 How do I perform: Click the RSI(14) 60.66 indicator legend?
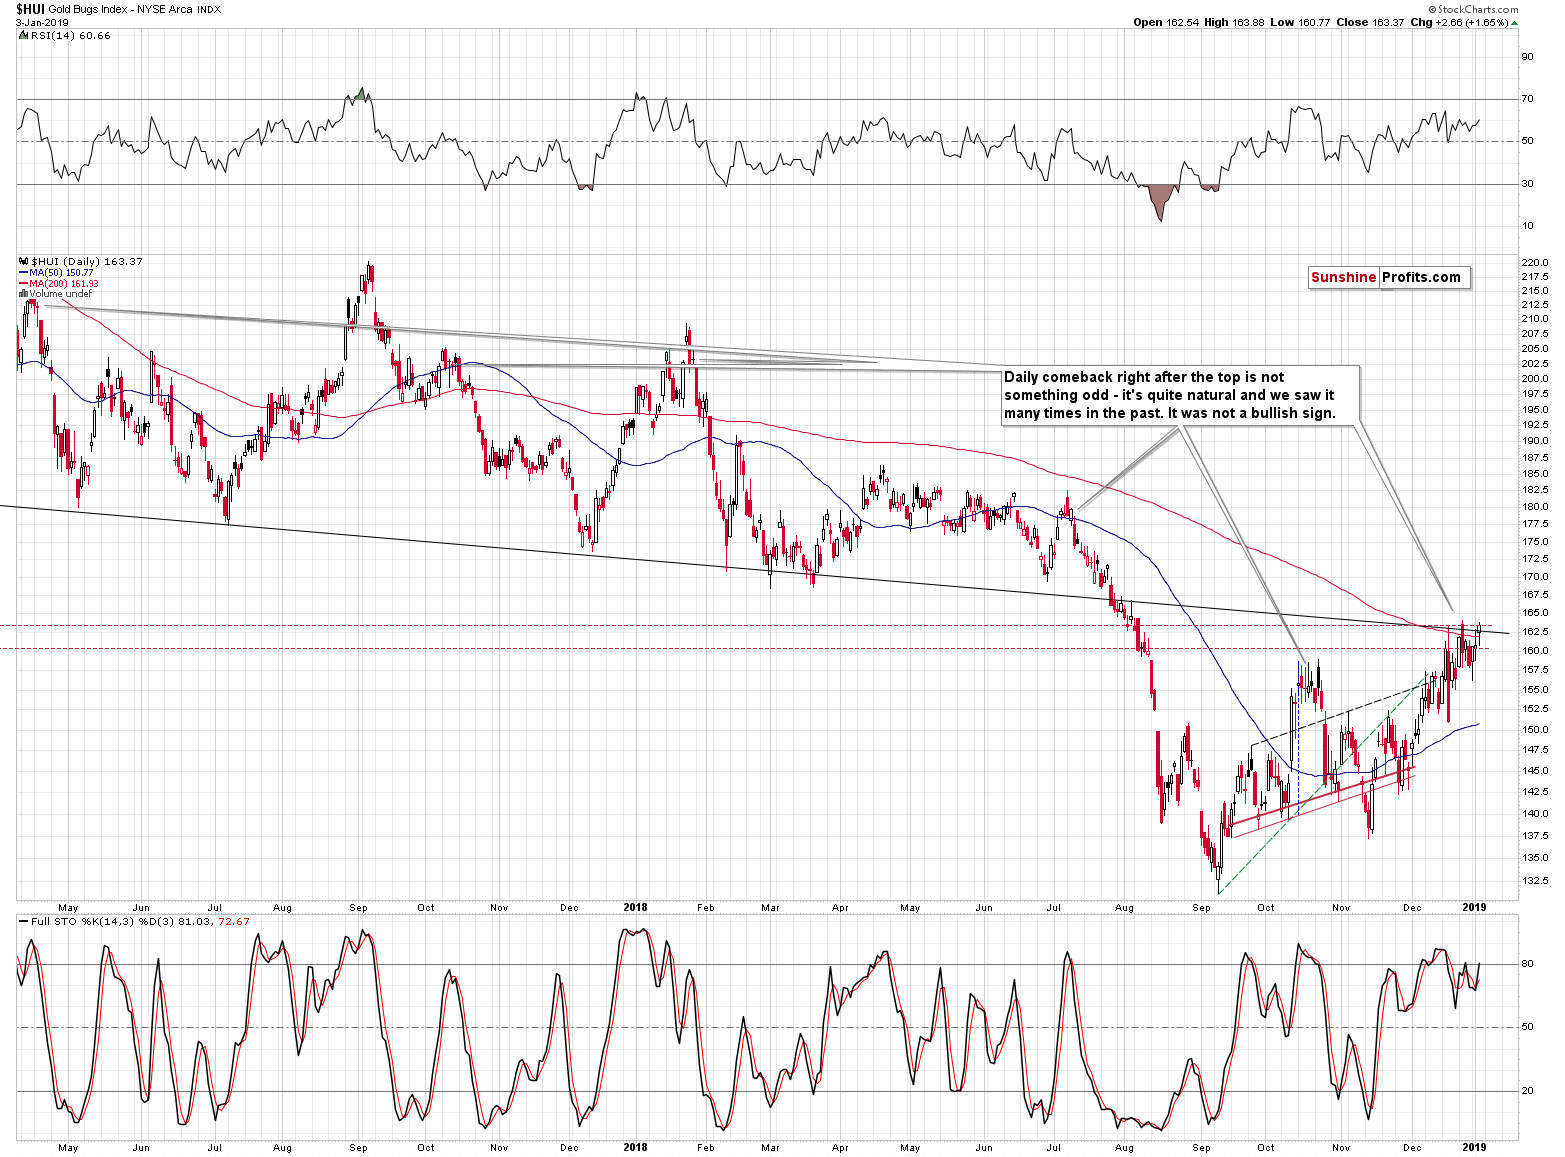click(71, 35)
